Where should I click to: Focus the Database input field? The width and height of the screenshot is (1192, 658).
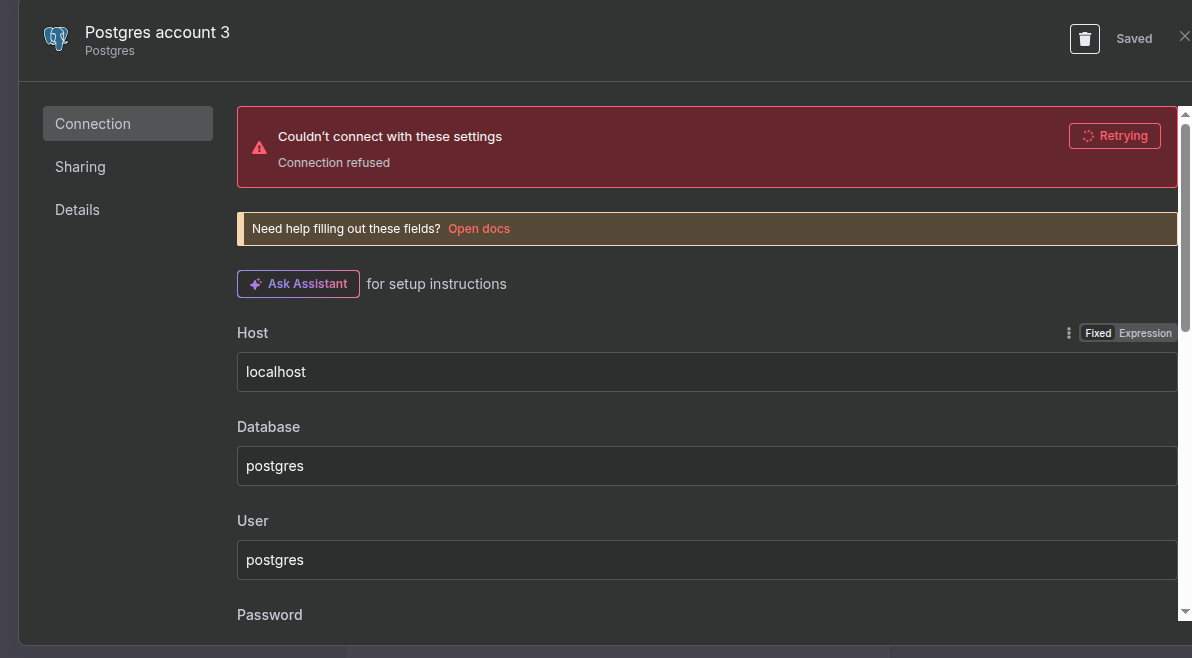(x=707, y=467)
